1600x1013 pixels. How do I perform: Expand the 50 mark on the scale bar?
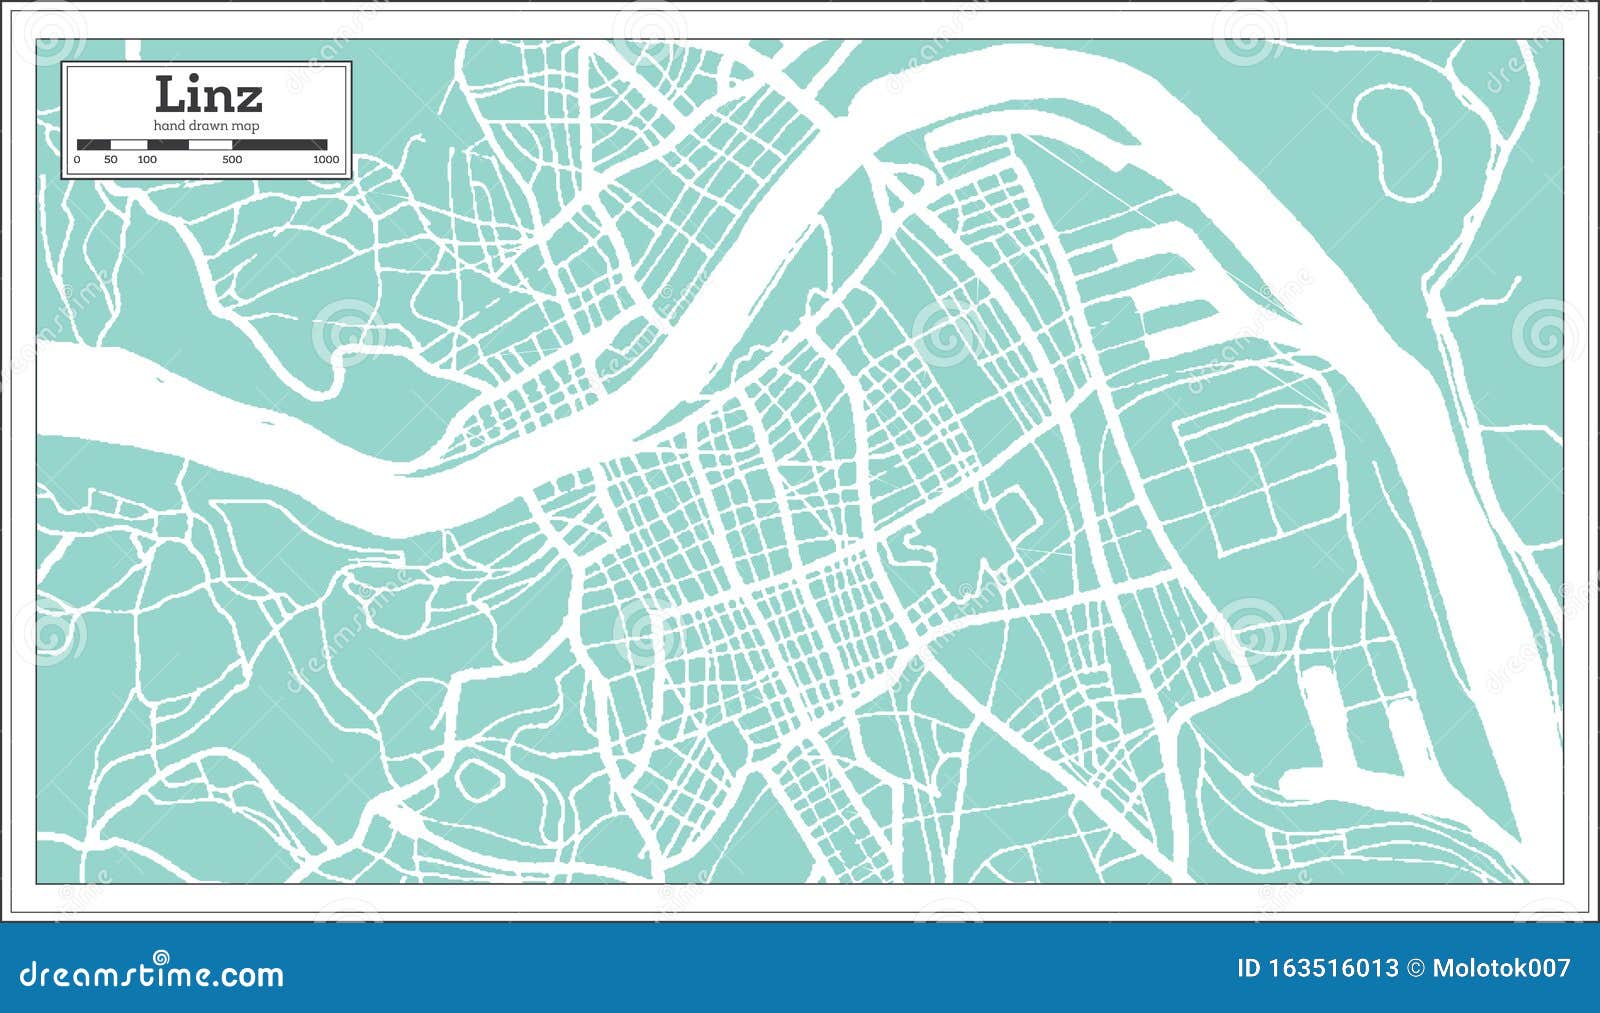pos(111,159)
